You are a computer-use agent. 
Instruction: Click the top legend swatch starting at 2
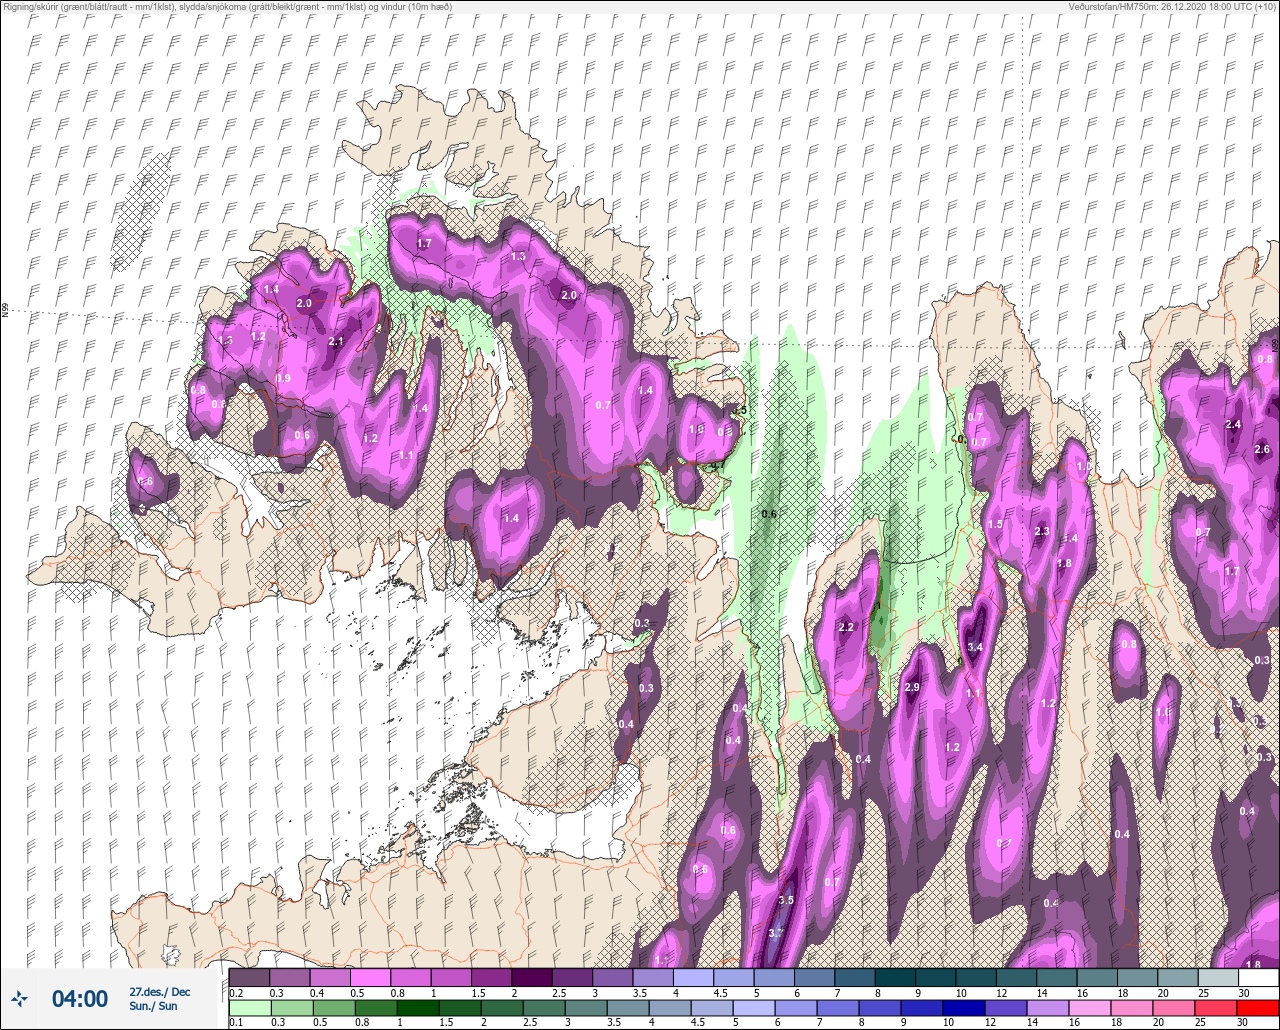(532, 977)
